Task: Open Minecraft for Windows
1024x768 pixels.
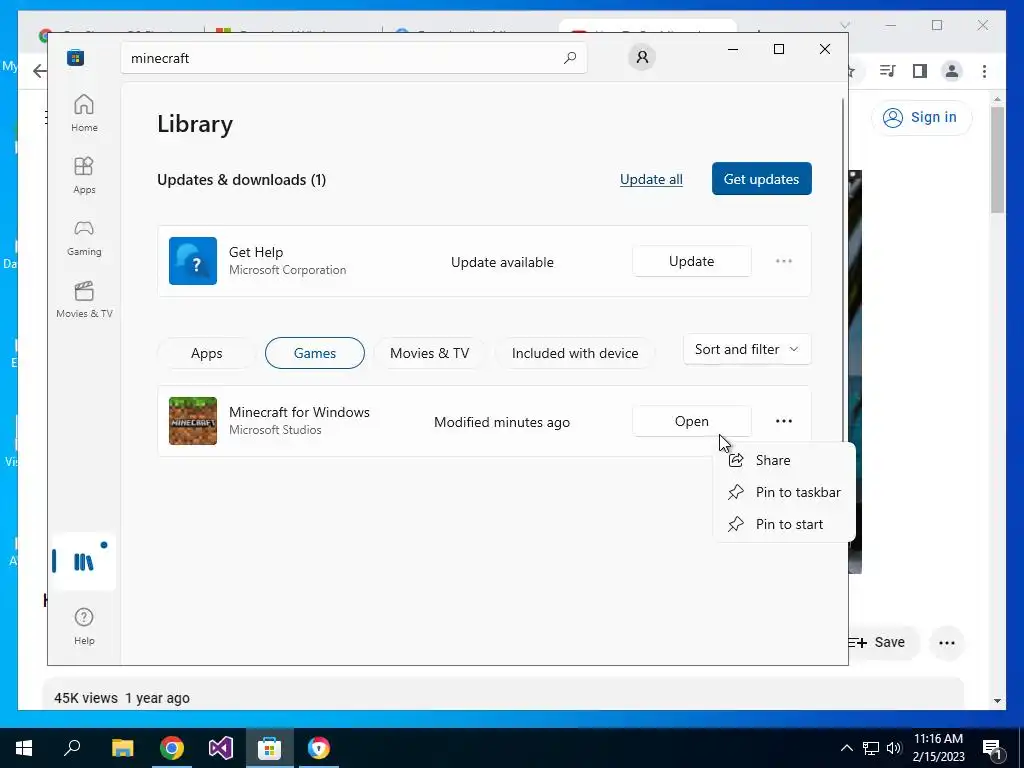Action: (692, 421)
